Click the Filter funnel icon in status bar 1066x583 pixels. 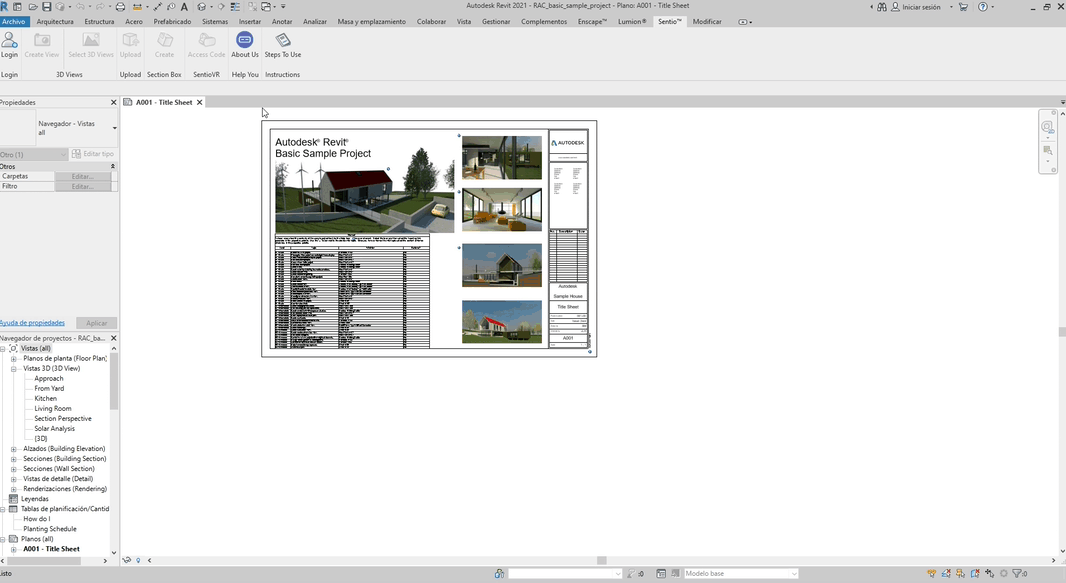(1017, 573)
